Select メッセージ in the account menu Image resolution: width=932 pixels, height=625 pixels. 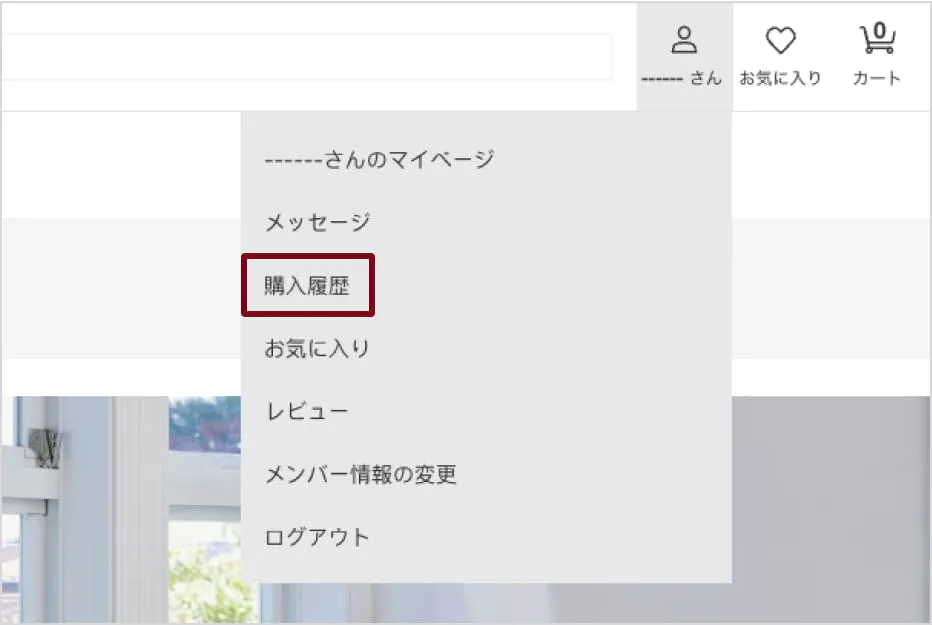click(x=317, y=222)
